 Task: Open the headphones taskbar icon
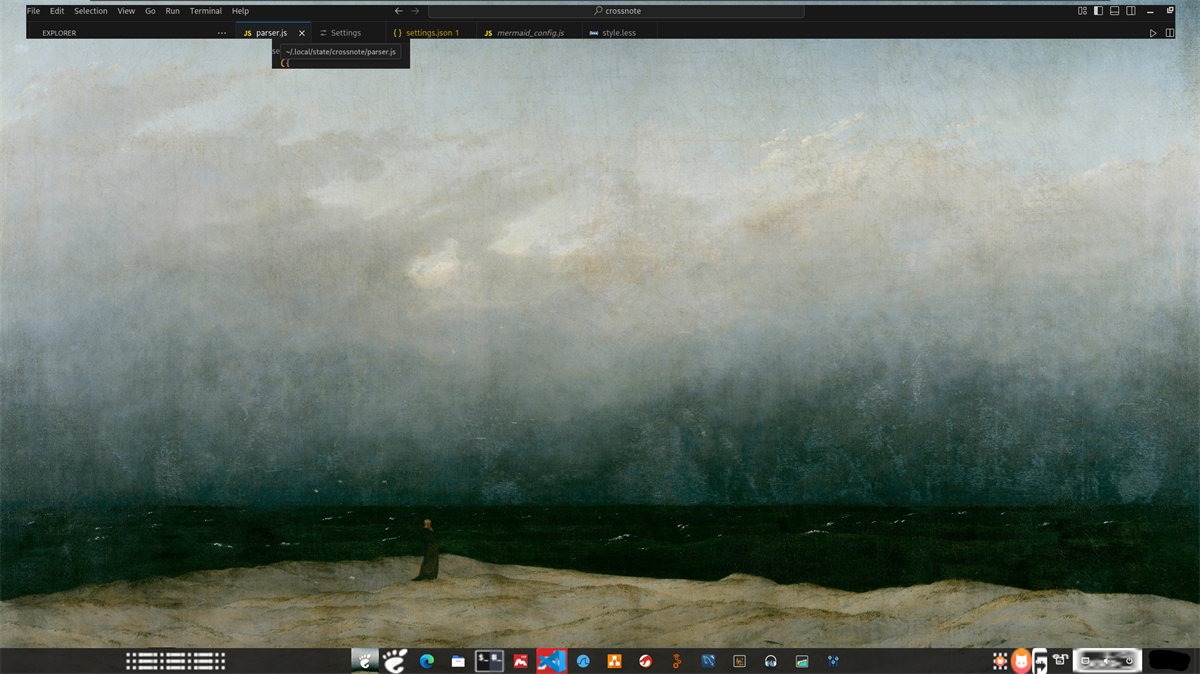[770, 661]
